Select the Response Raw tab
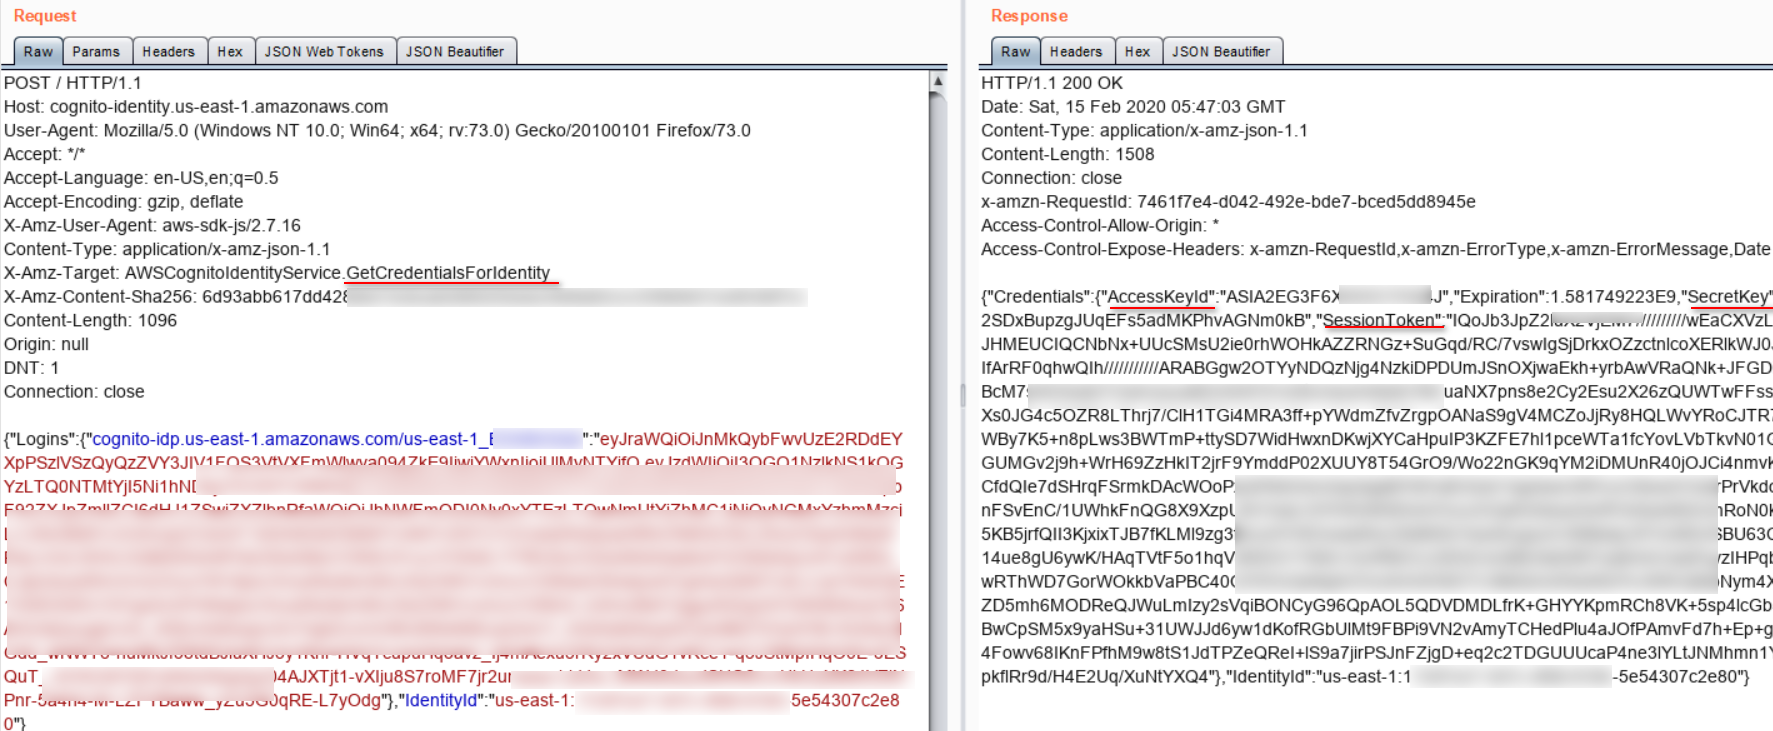Screen dimensions: 1773x731 click(x=1015, y=51)
